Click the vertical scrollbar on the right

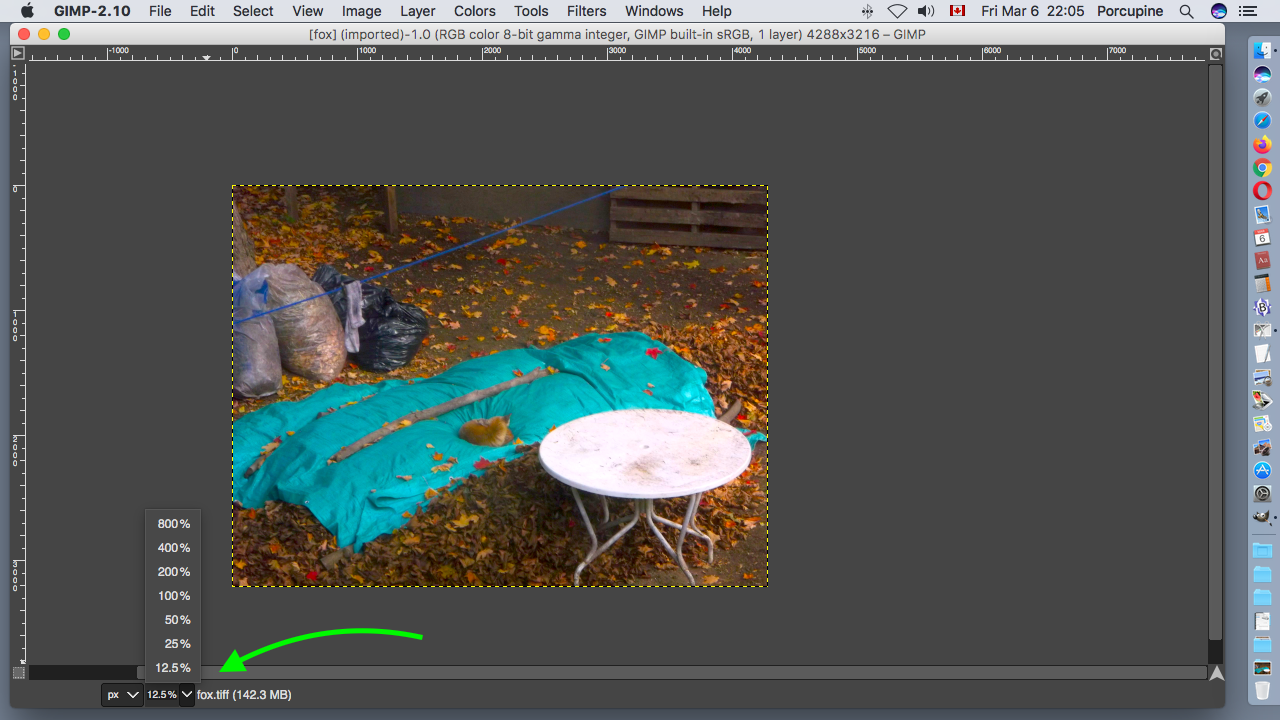point(1216,353)
